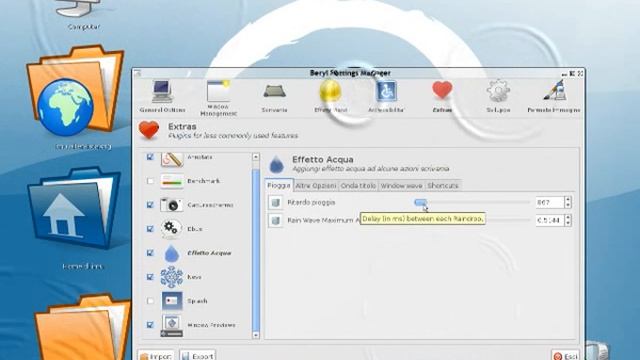The height and width of the screenshot is (360, 640).
Task: Uncheck the last plugin's checkbox below Splash
Action: (150, 325)
